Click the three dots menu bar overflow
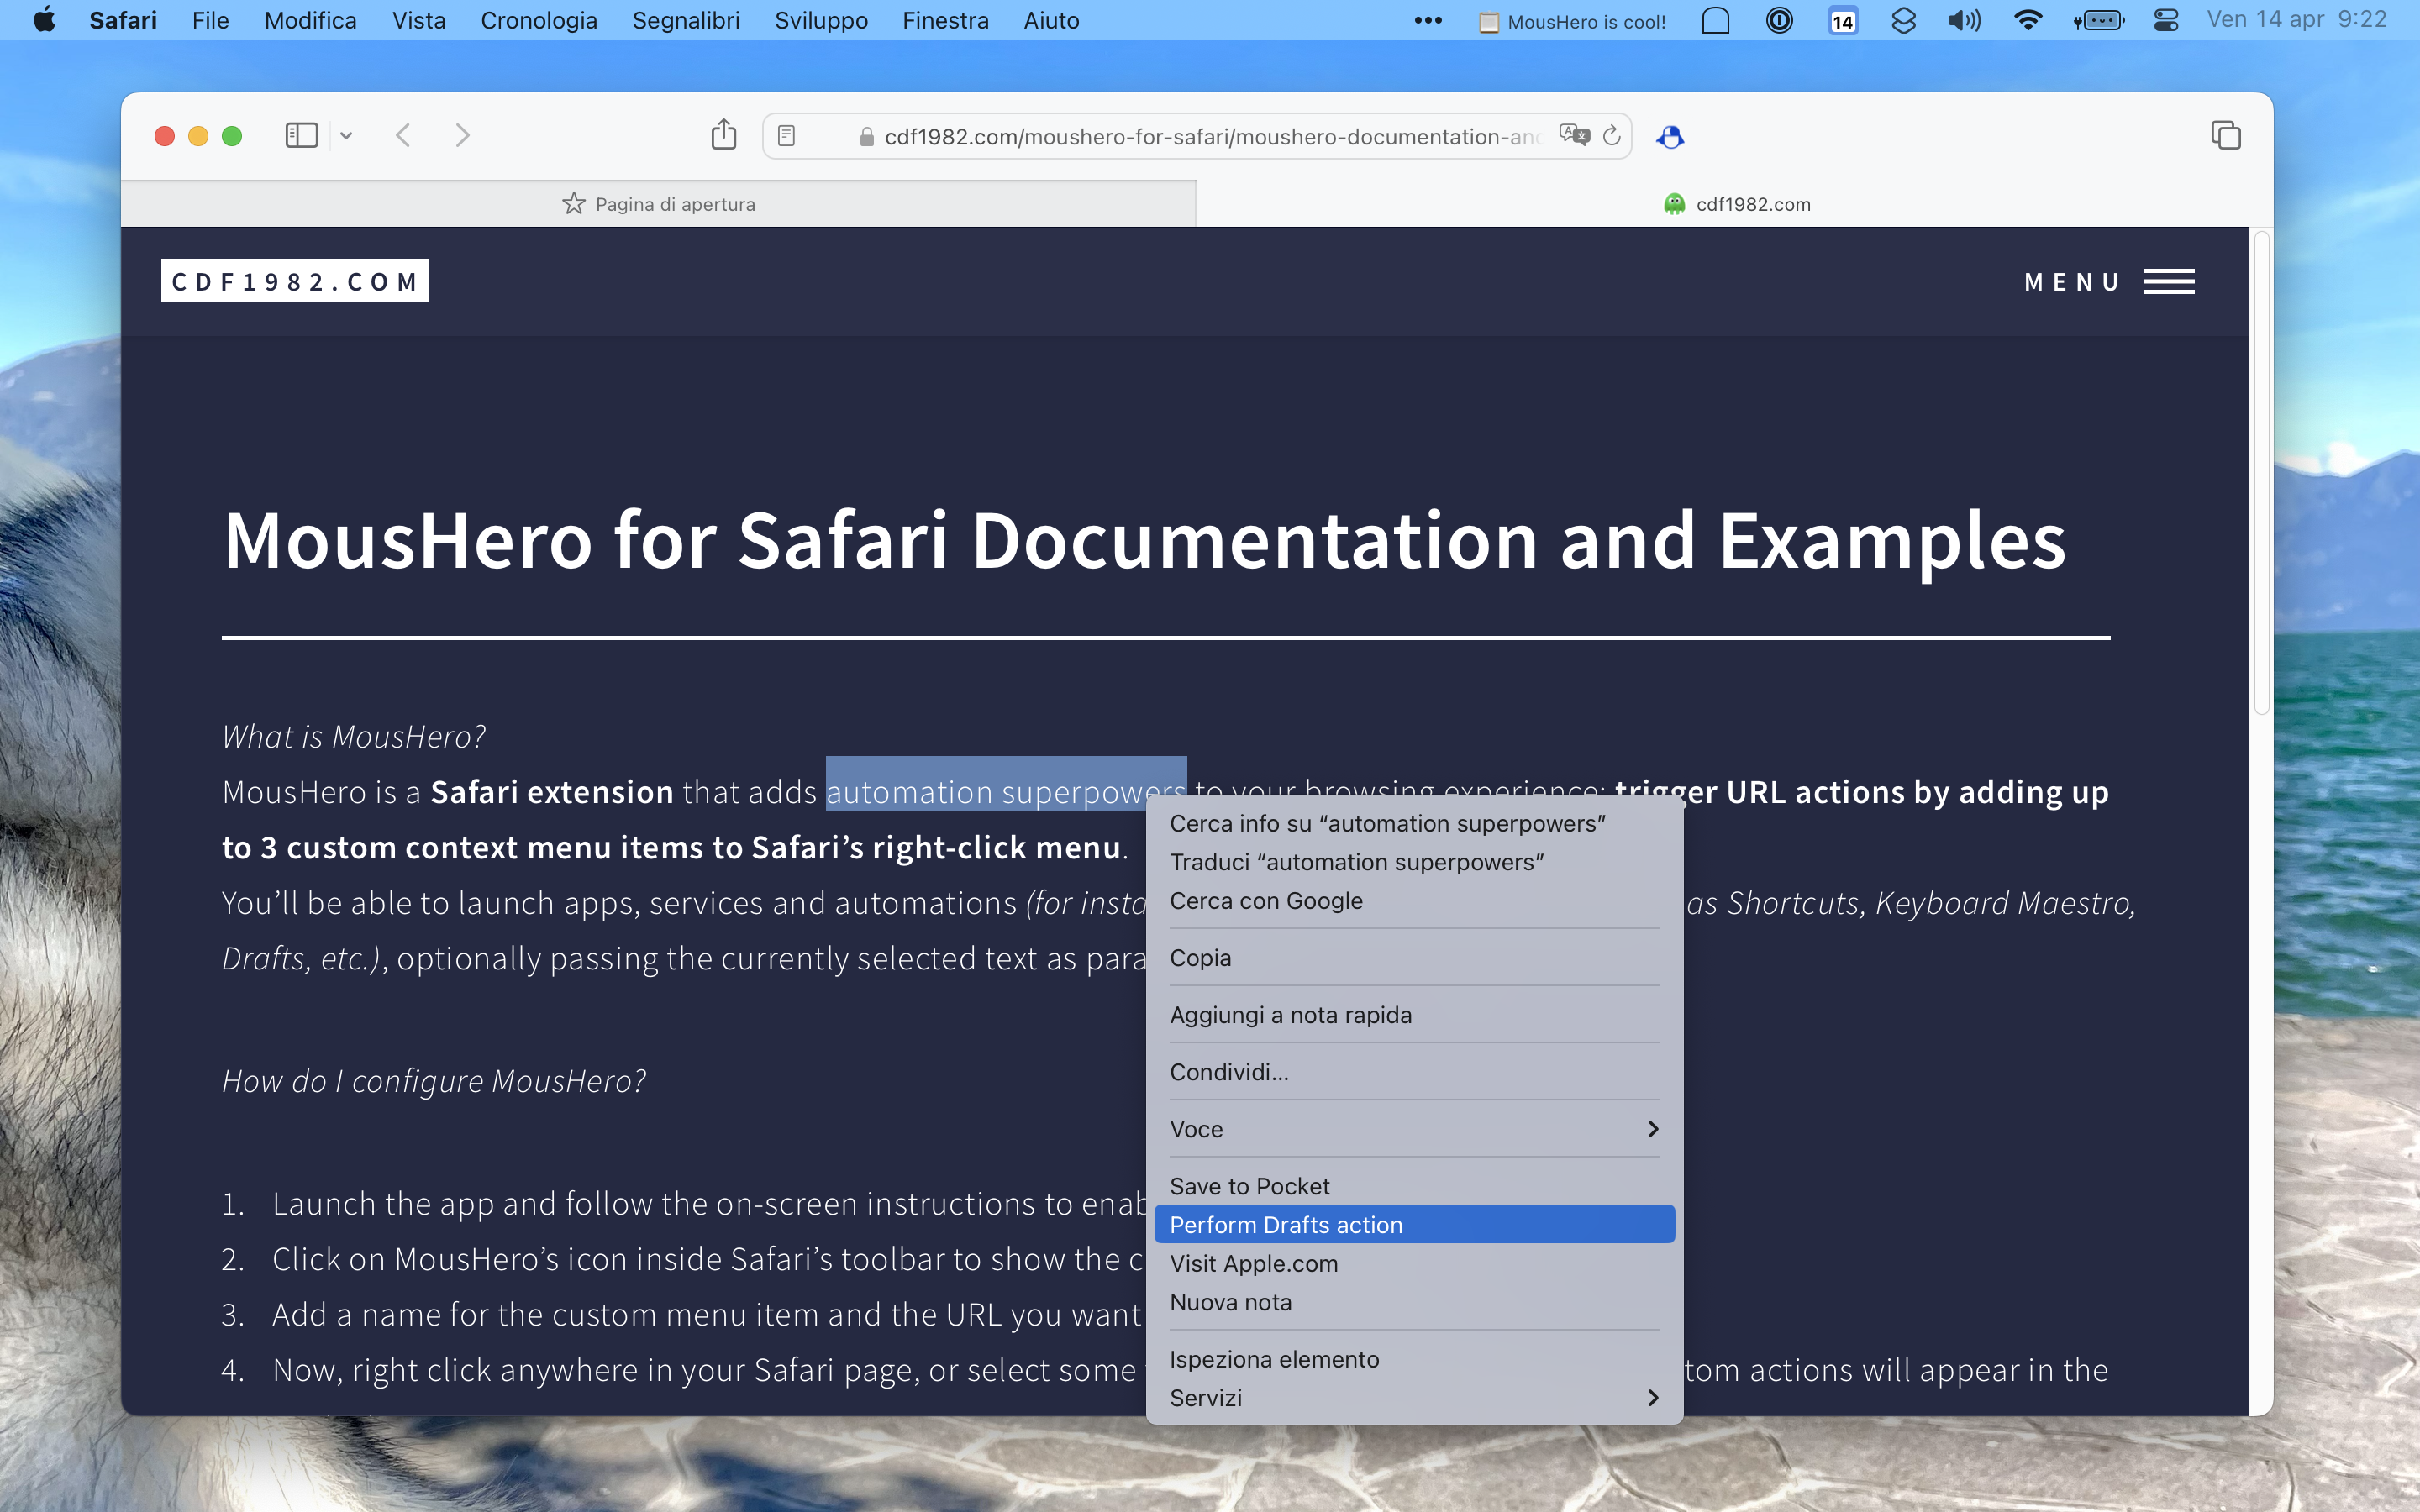 [1428, 20]
